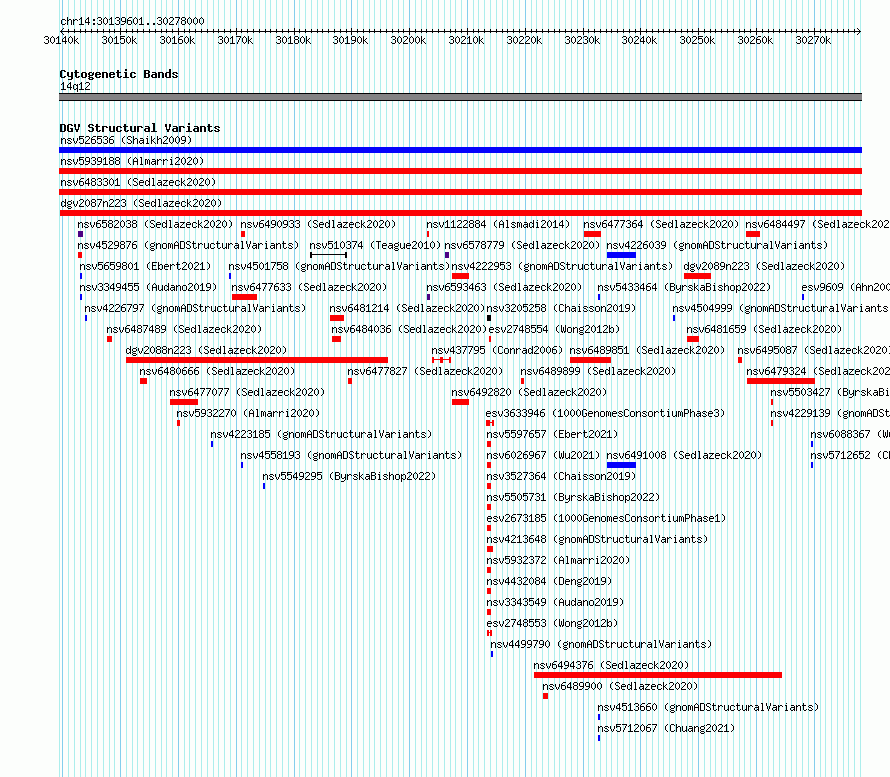Open nsv4504999 (gnomADStructuralVariants) label
Image resolution: width=890 pixels, height=777 pixels.
coord(781,308)
